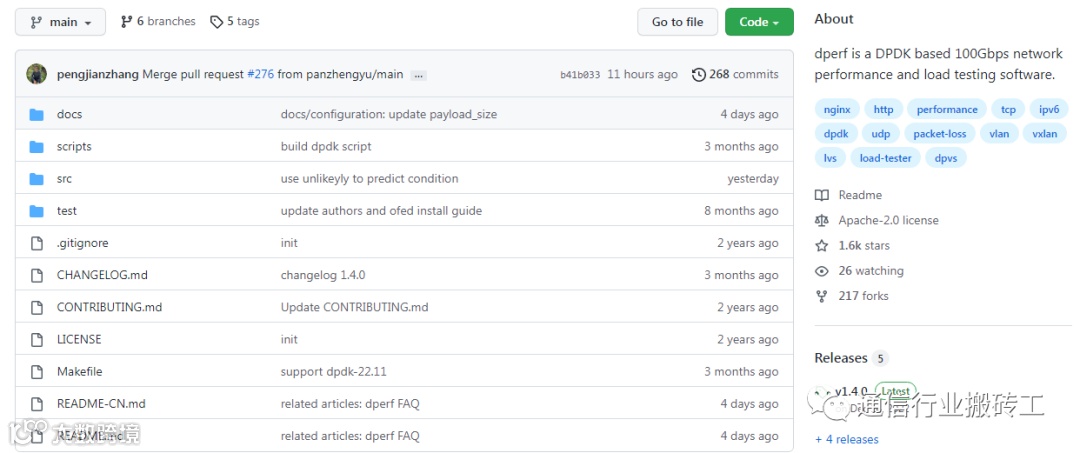Select the vlan topic tag
This screenshot has width=1080, height=453.
(x=999, y=134)
